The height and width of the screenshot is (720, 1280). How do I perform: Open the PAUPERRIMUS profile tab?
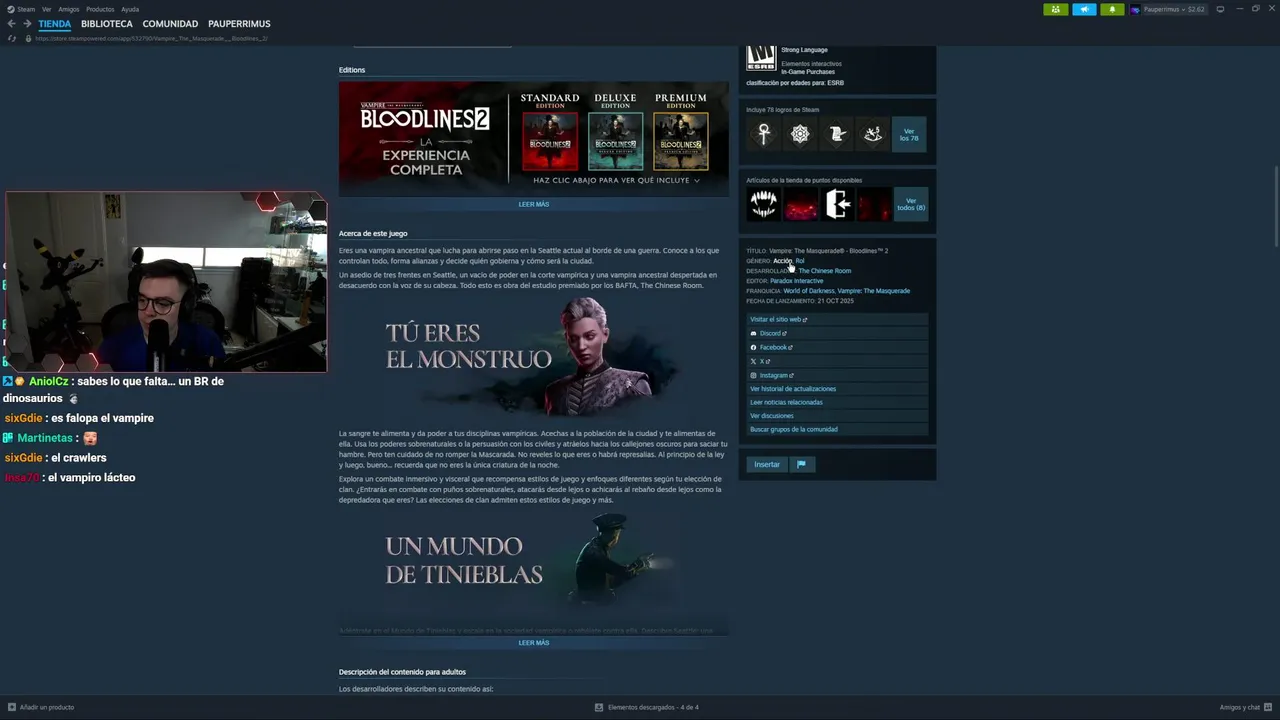239,23
